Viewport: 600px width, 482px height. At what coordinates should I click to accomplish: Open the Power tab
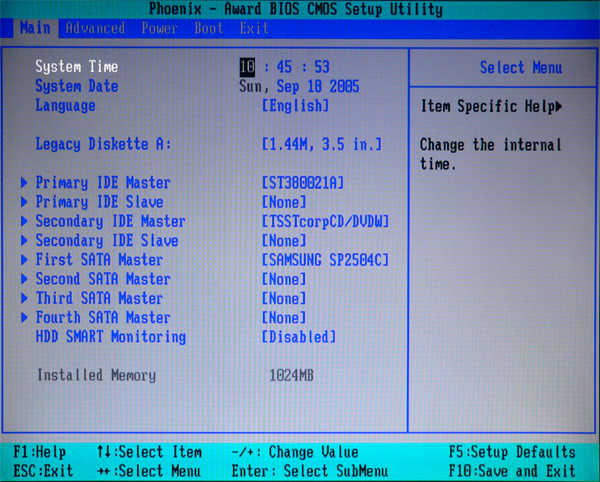click(x=160, y=28)
